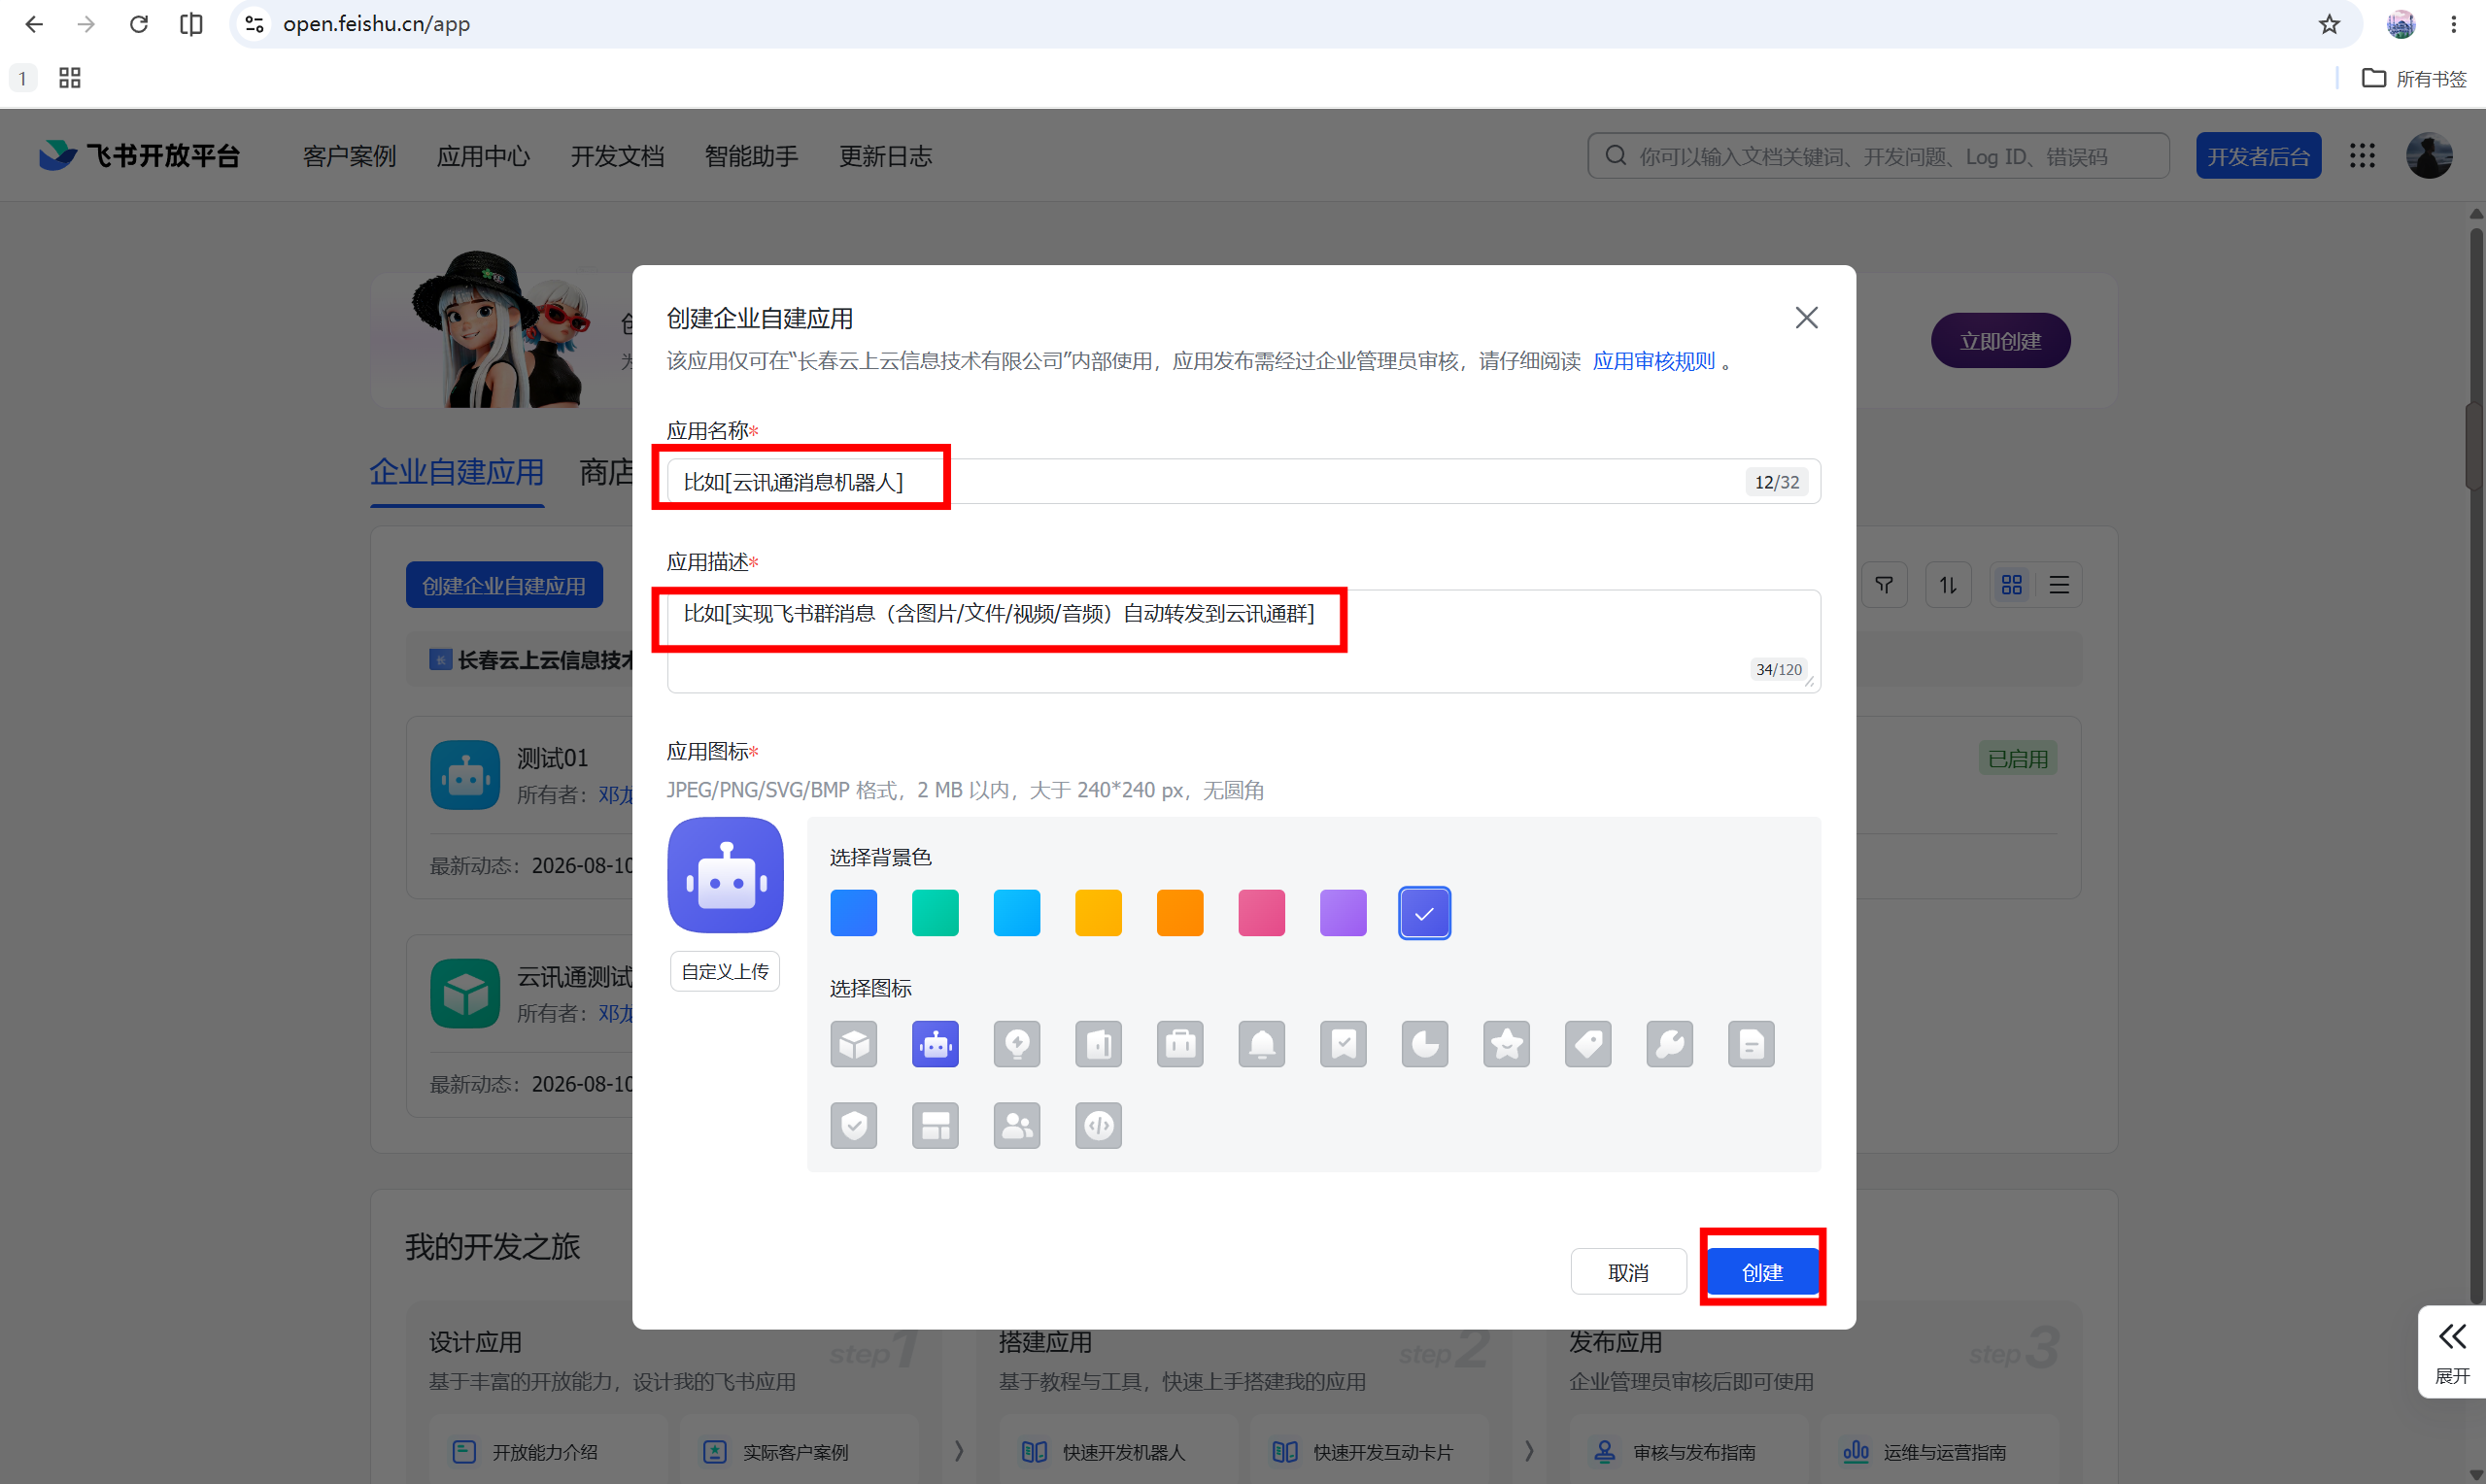The width and height of the screenshot is (2486, 1484).
Task: Select the checked indigo background color
Action: [x=1425, y=913]
